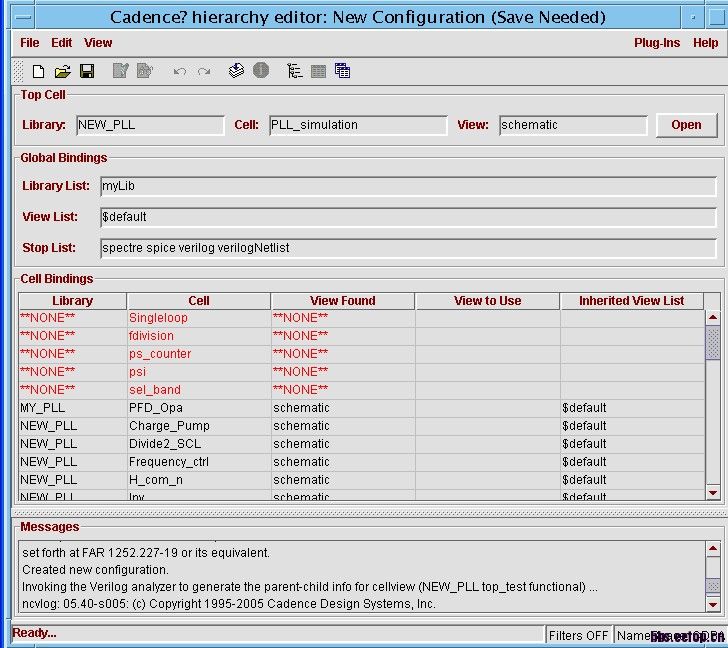
Task: Open the Help menu
Action: click(706, 43)
